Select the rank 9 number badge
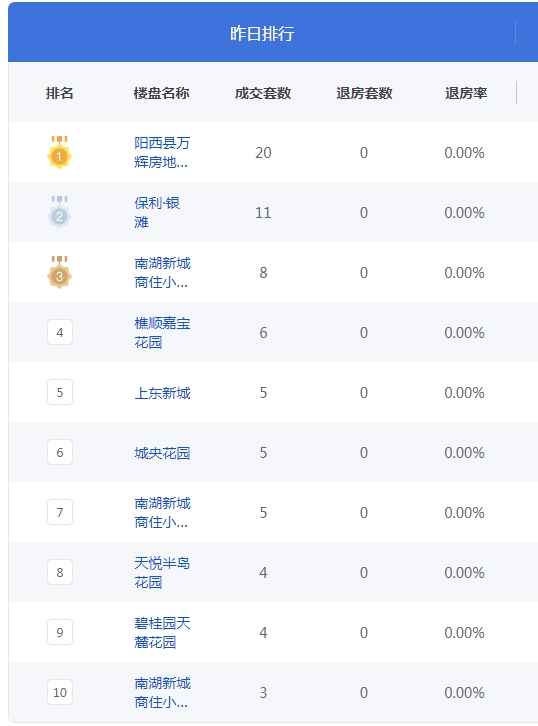Image resolution: width=538 pixels, height=726 pixels. [60, 632]
